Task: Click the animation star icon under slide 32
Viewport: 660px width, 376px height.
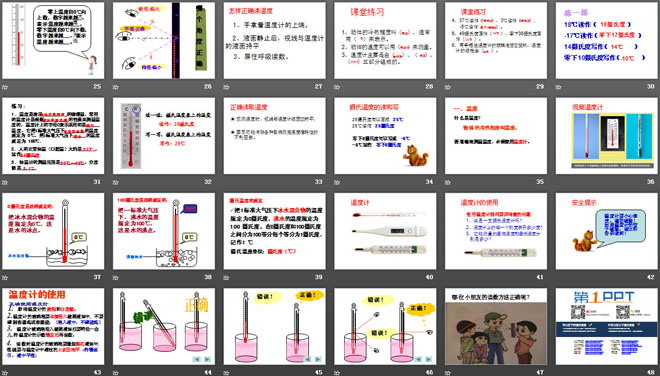Action: [115, 182]
